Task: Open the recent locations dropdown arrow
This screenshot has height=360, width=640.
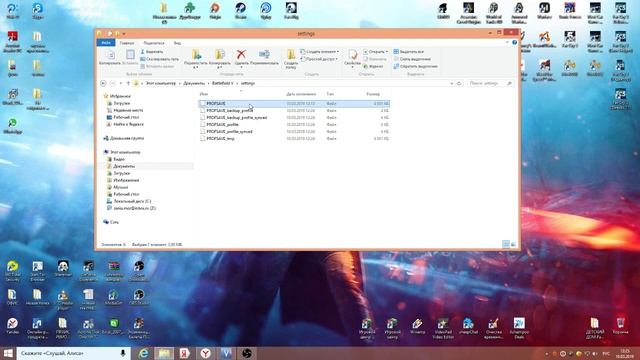Action: (121, 83)
